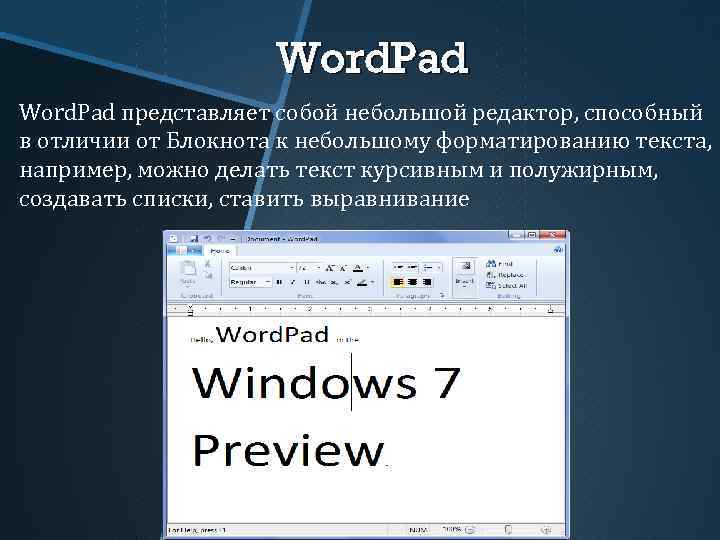Toggle Bold formatting

(279, 282)
